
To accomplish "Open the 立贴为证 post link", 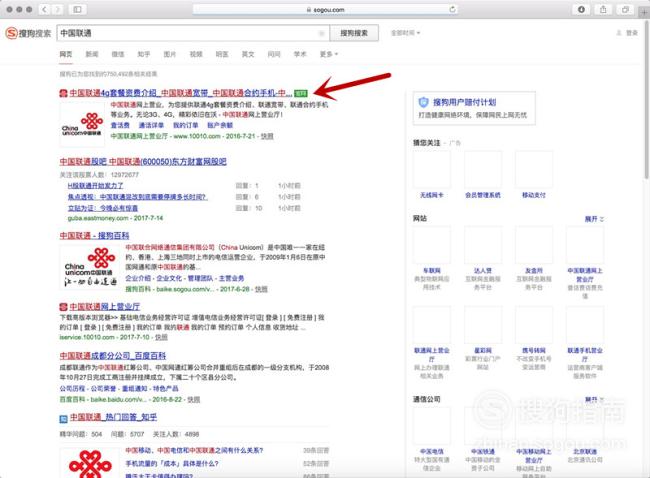I will coord(103,208).
